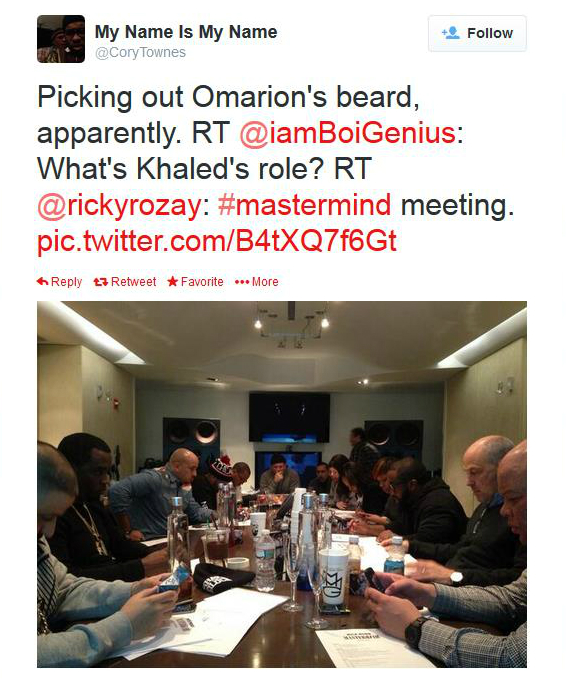Click the Favorite star icon
This screenshot has height=679, width=566.
tap(172, 281)
